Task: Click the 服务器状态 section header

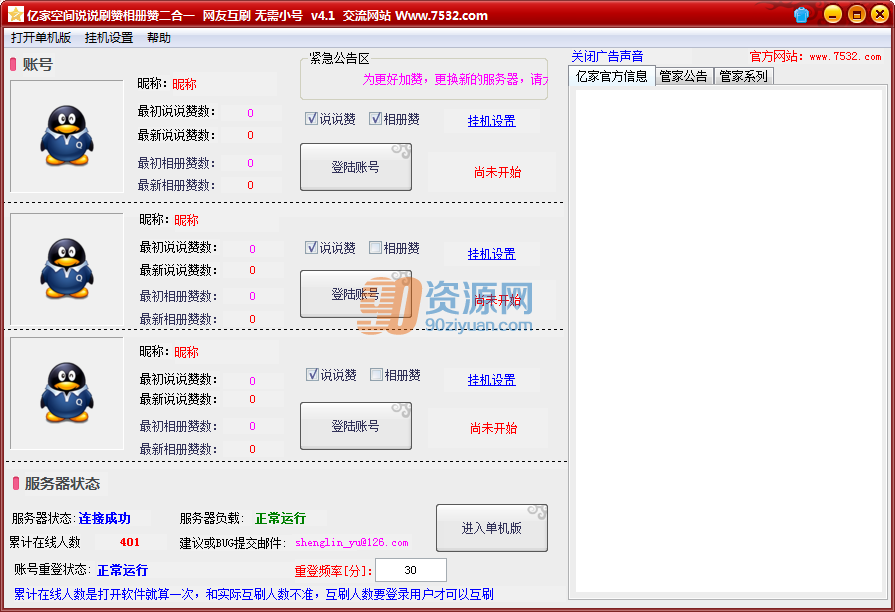Action: pyautogui.click(x=62, y=484)
